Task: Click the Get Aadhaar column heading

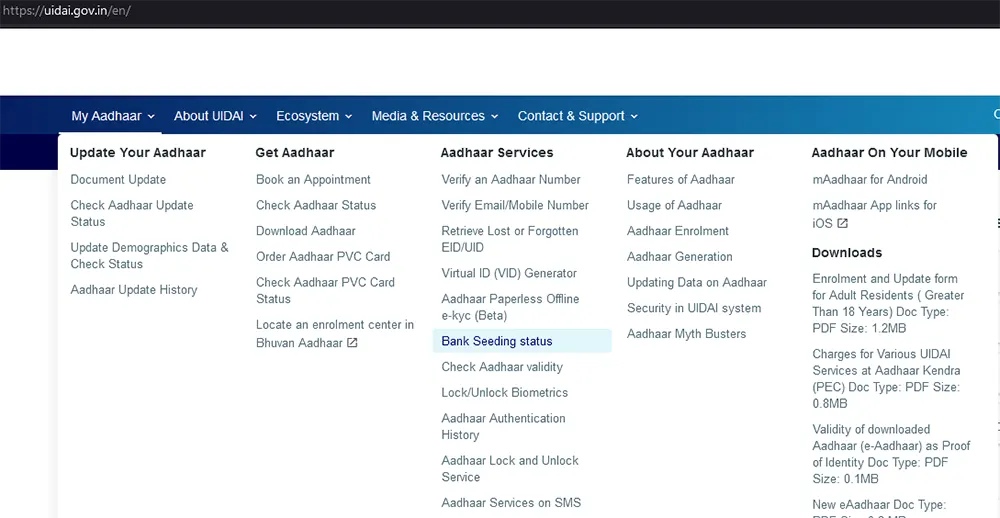Action: pyautogui.click(x=295, y=153)
